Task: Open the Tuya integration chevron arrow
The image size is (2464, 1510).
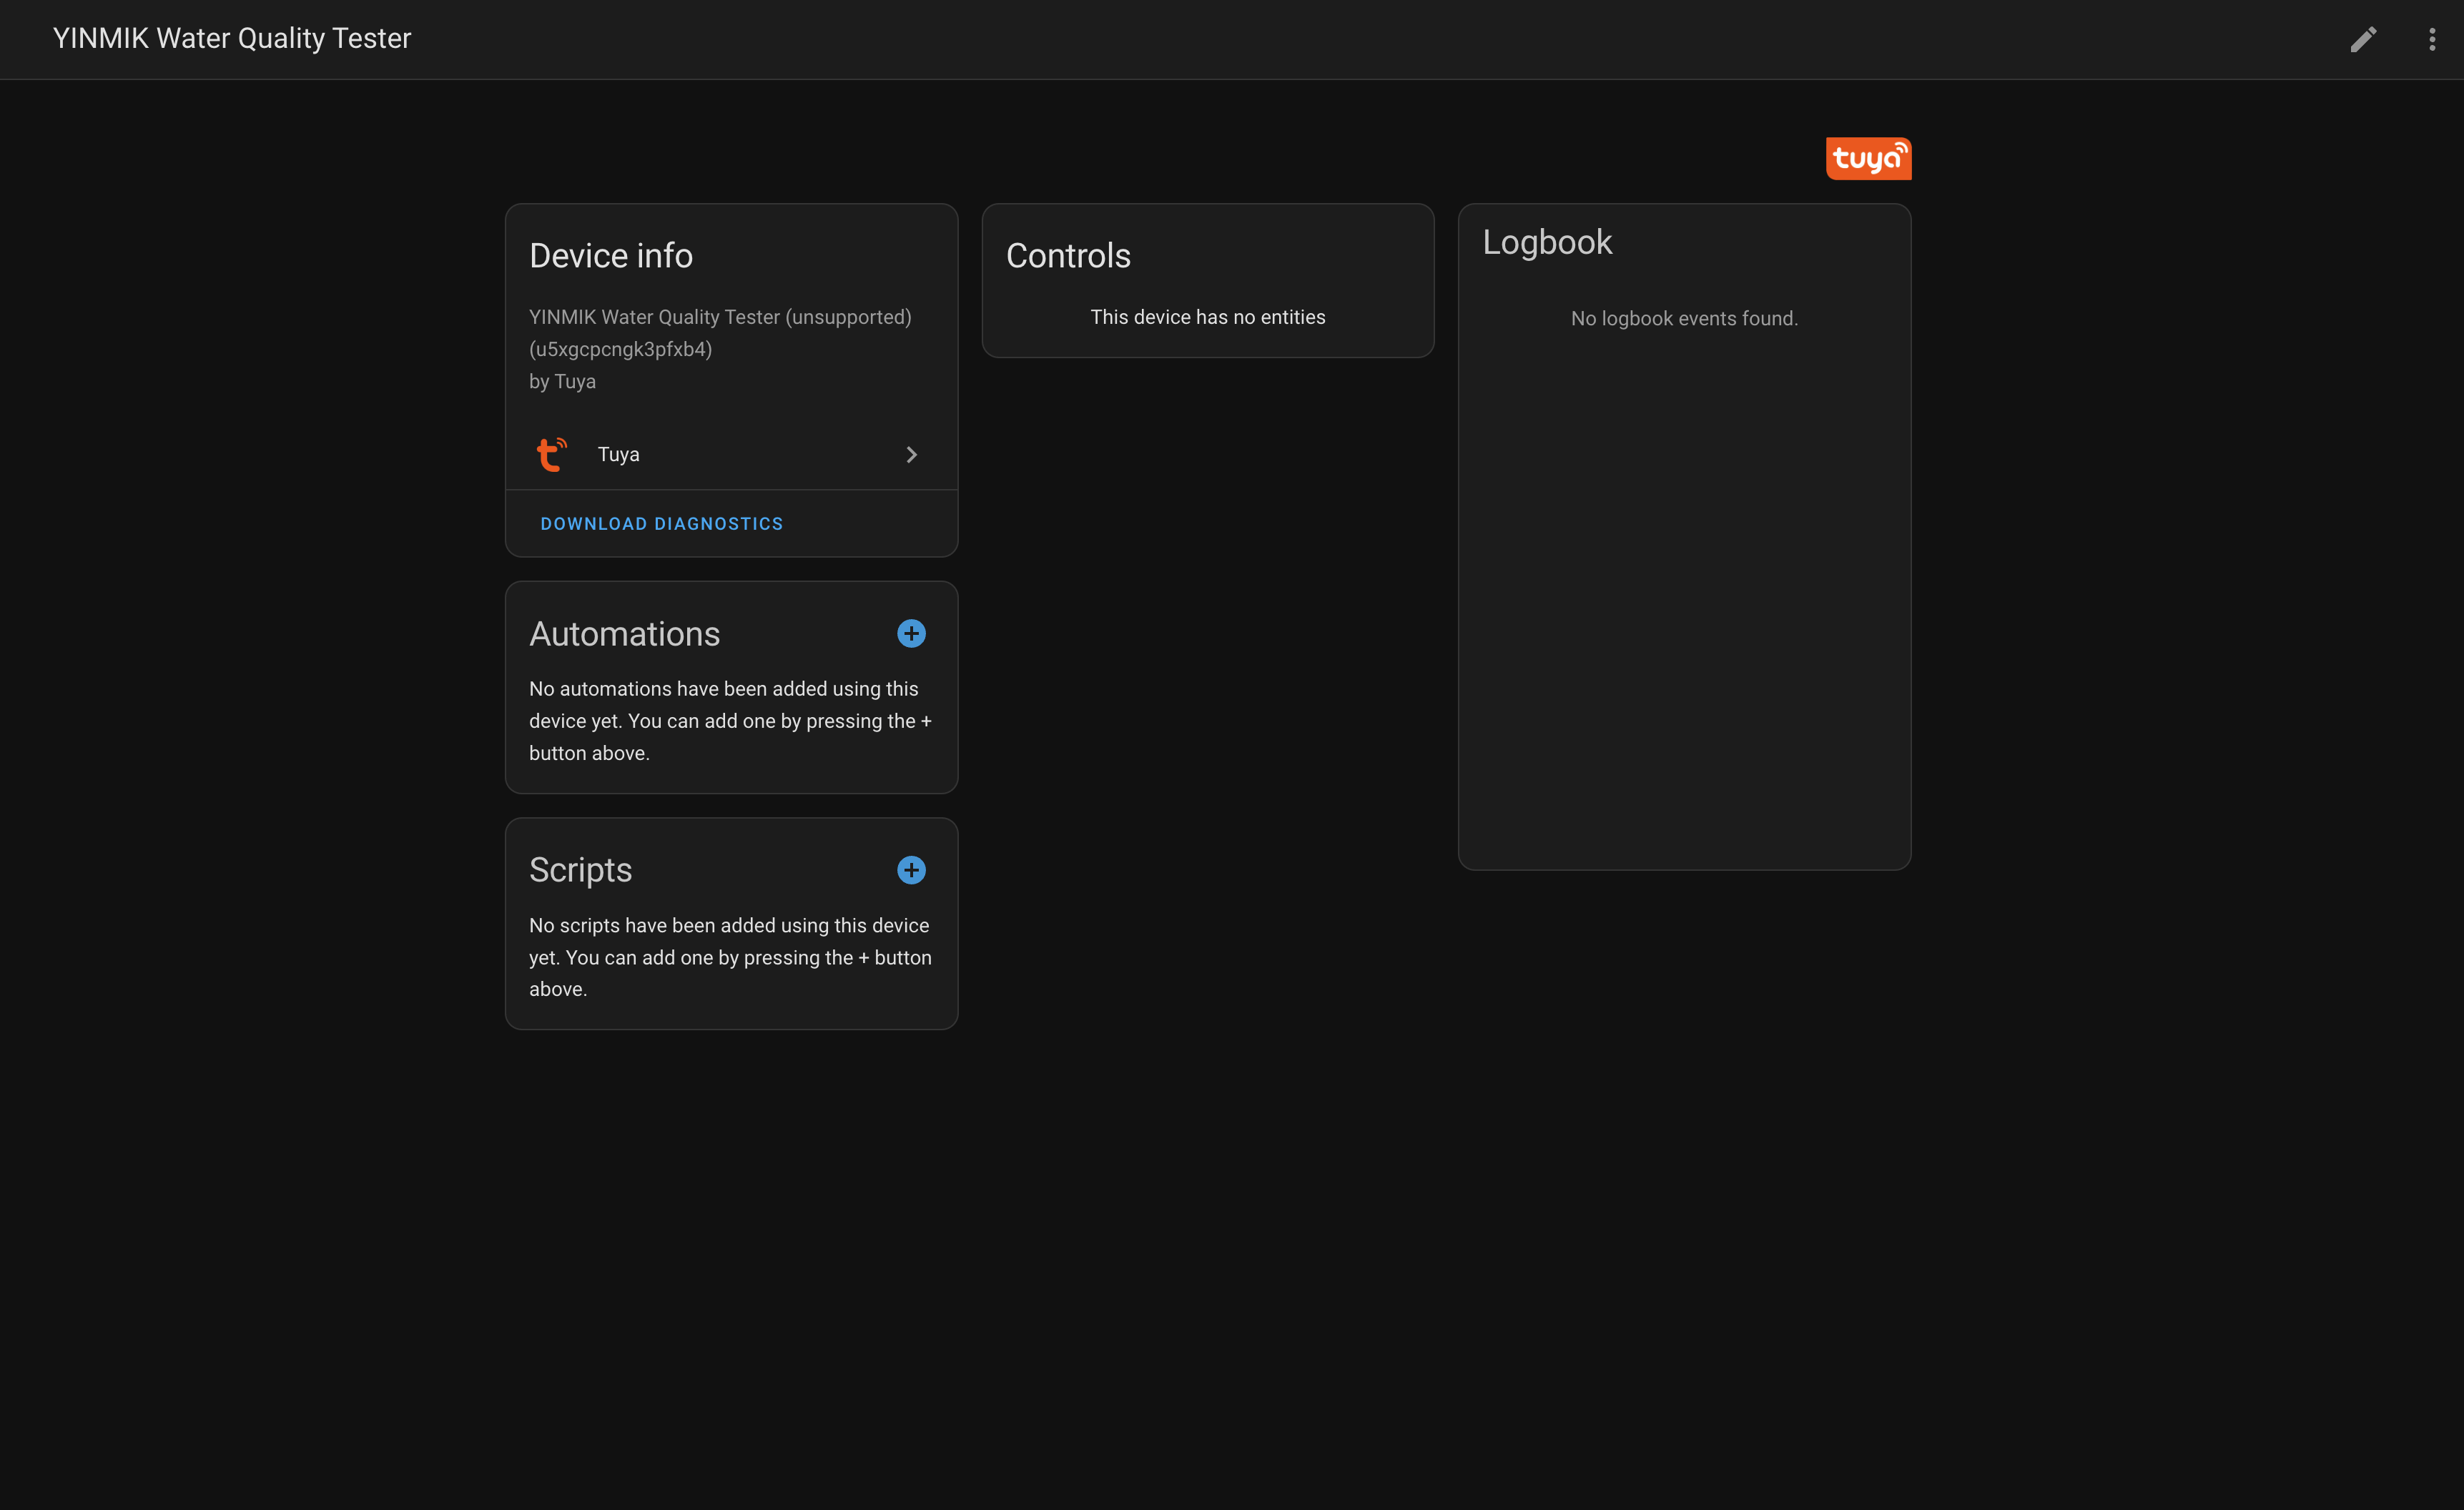Action: (911, 454)
